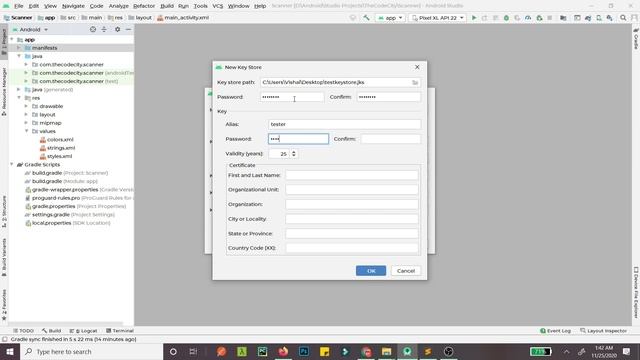Open the VCS menu

tap(218, 6)
